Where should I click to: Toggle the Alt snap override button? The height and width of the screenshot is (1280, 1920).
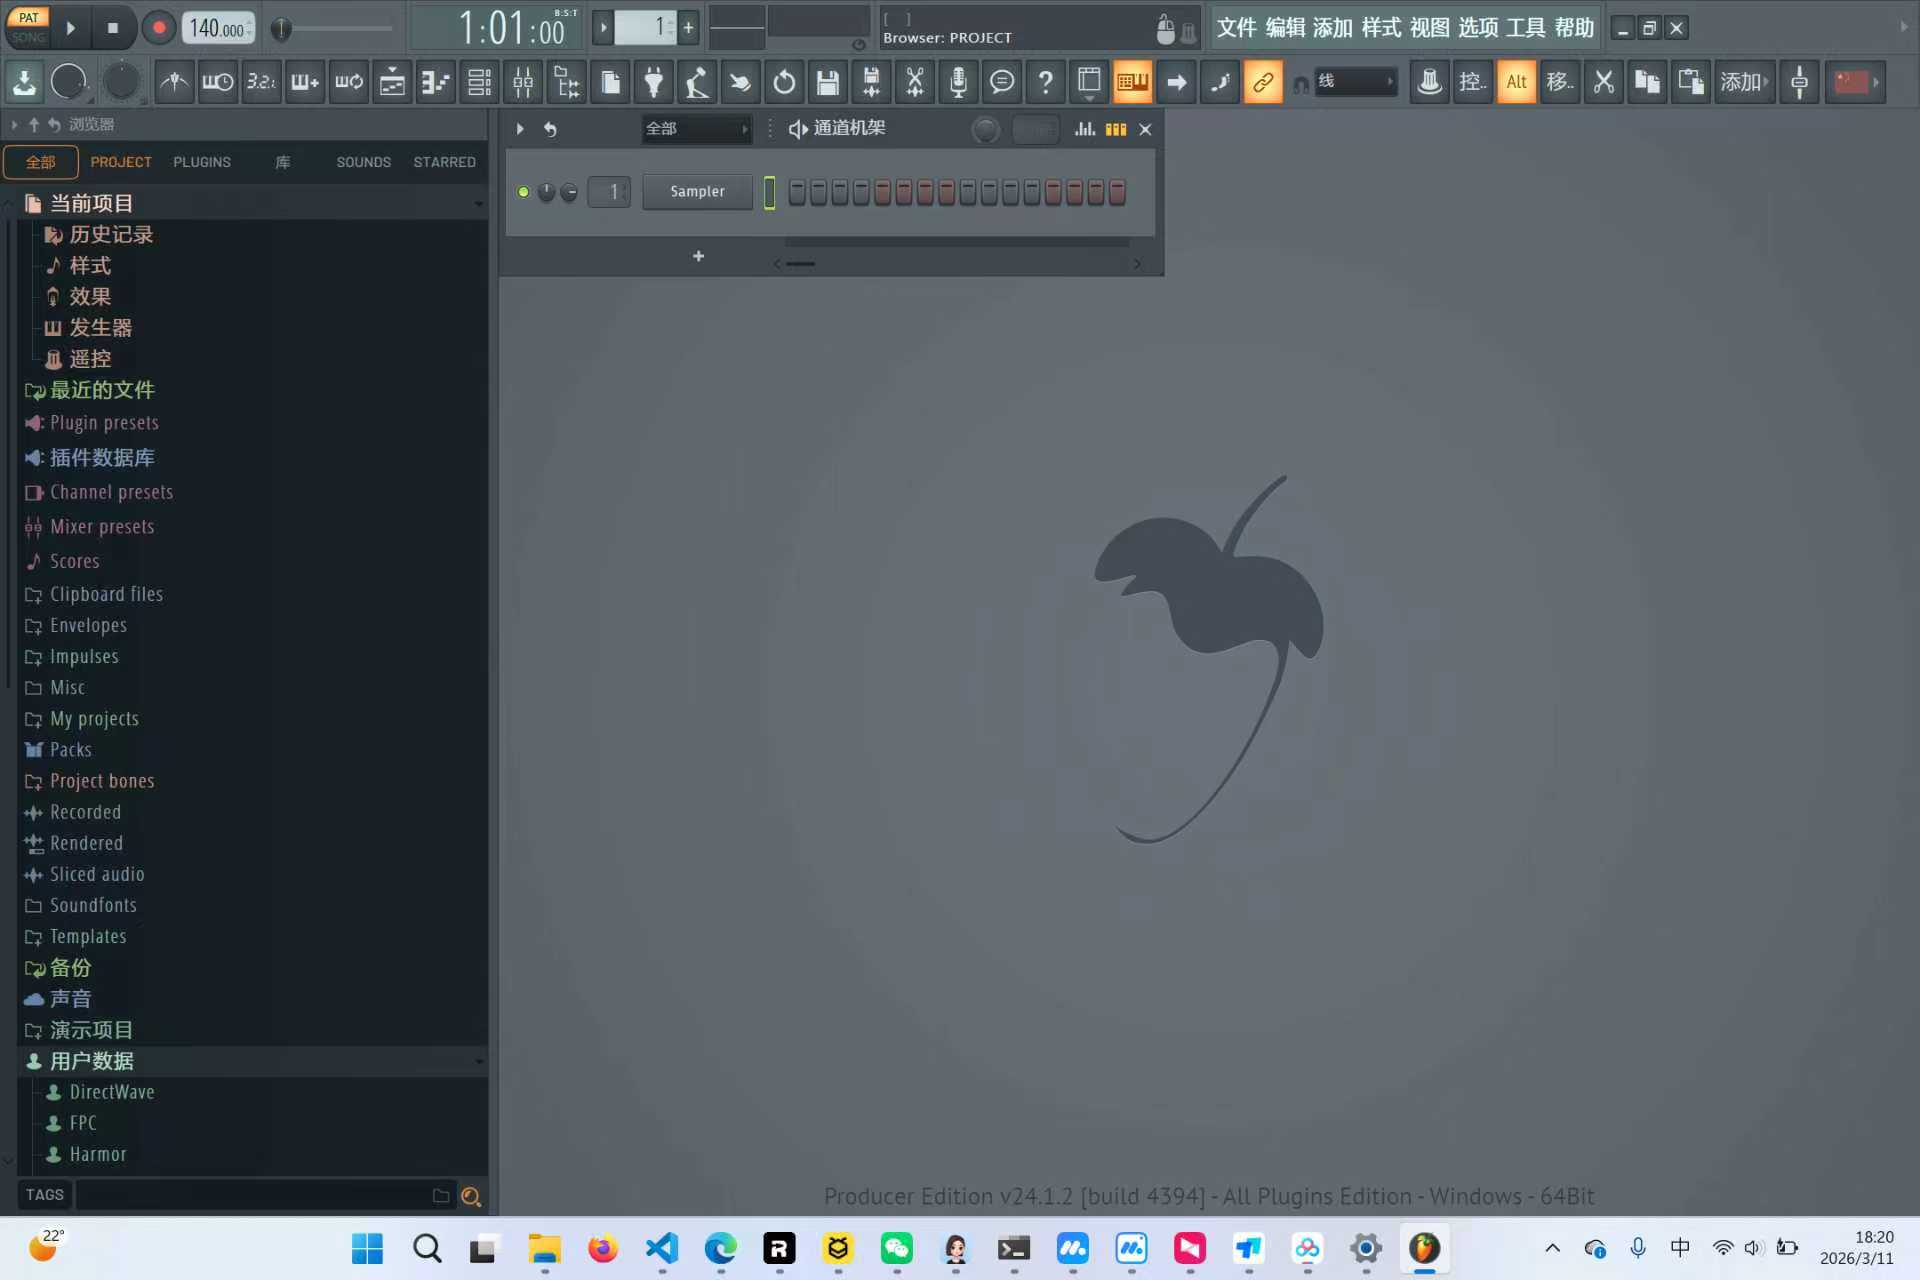click(1516, 82)
